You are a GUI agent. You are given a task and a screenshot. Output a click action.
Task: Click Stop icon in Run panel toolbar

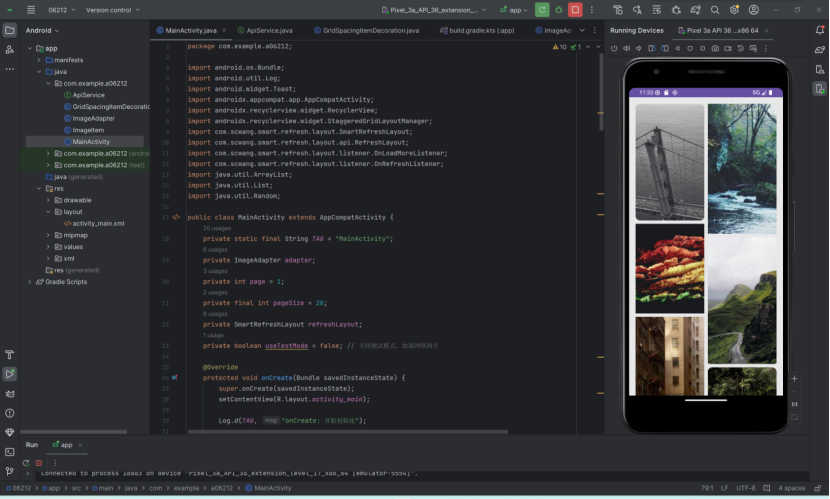click(39, 463)
